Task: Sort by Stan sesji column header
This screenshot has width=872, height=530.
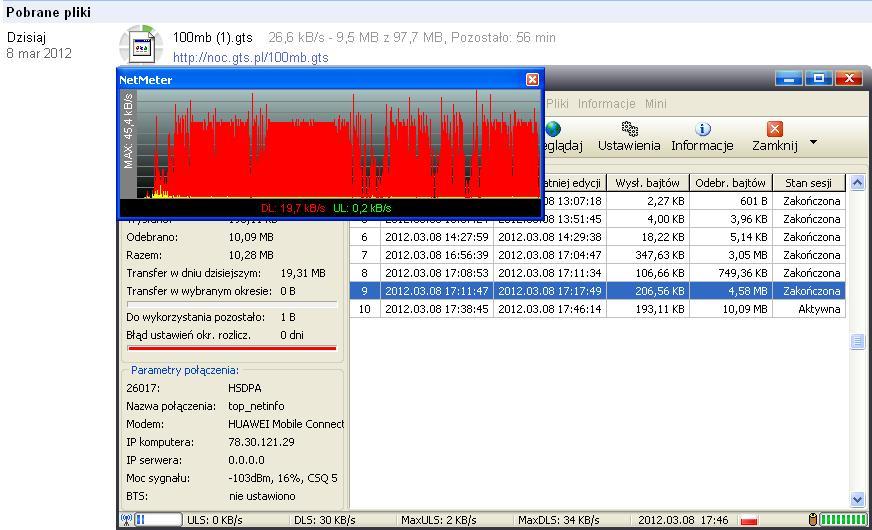Action: (808, 182)
